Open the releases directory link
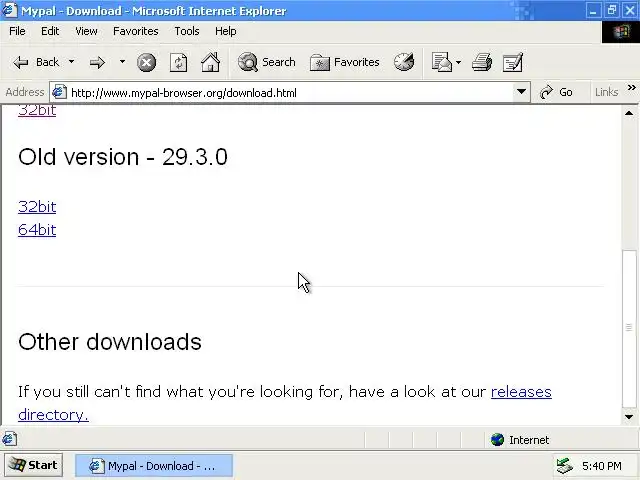640x480 pixels. click(521, 392)
